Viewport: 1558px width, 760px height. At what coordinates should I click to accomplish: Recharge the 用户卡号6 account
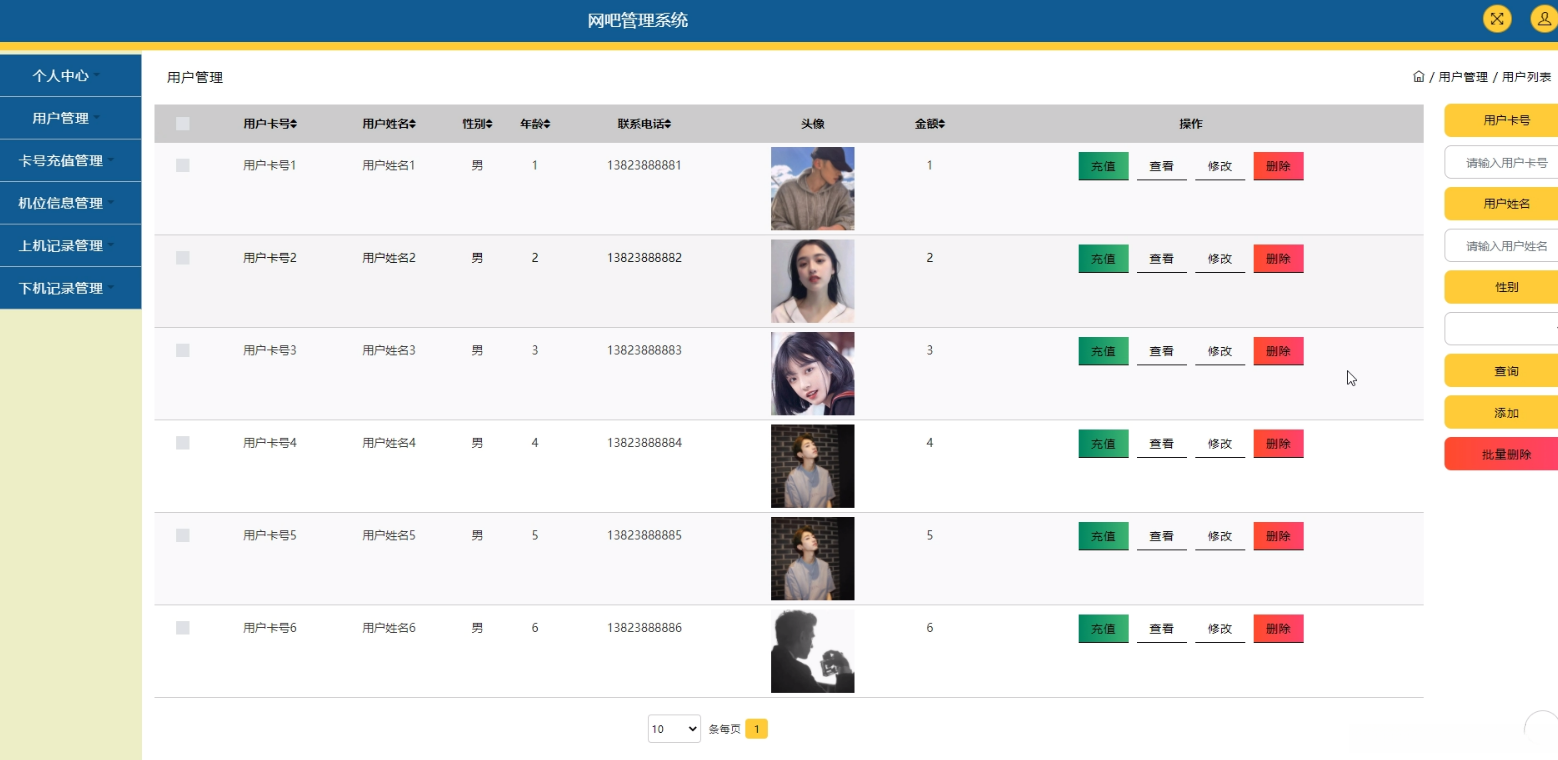pos(1103,629)
